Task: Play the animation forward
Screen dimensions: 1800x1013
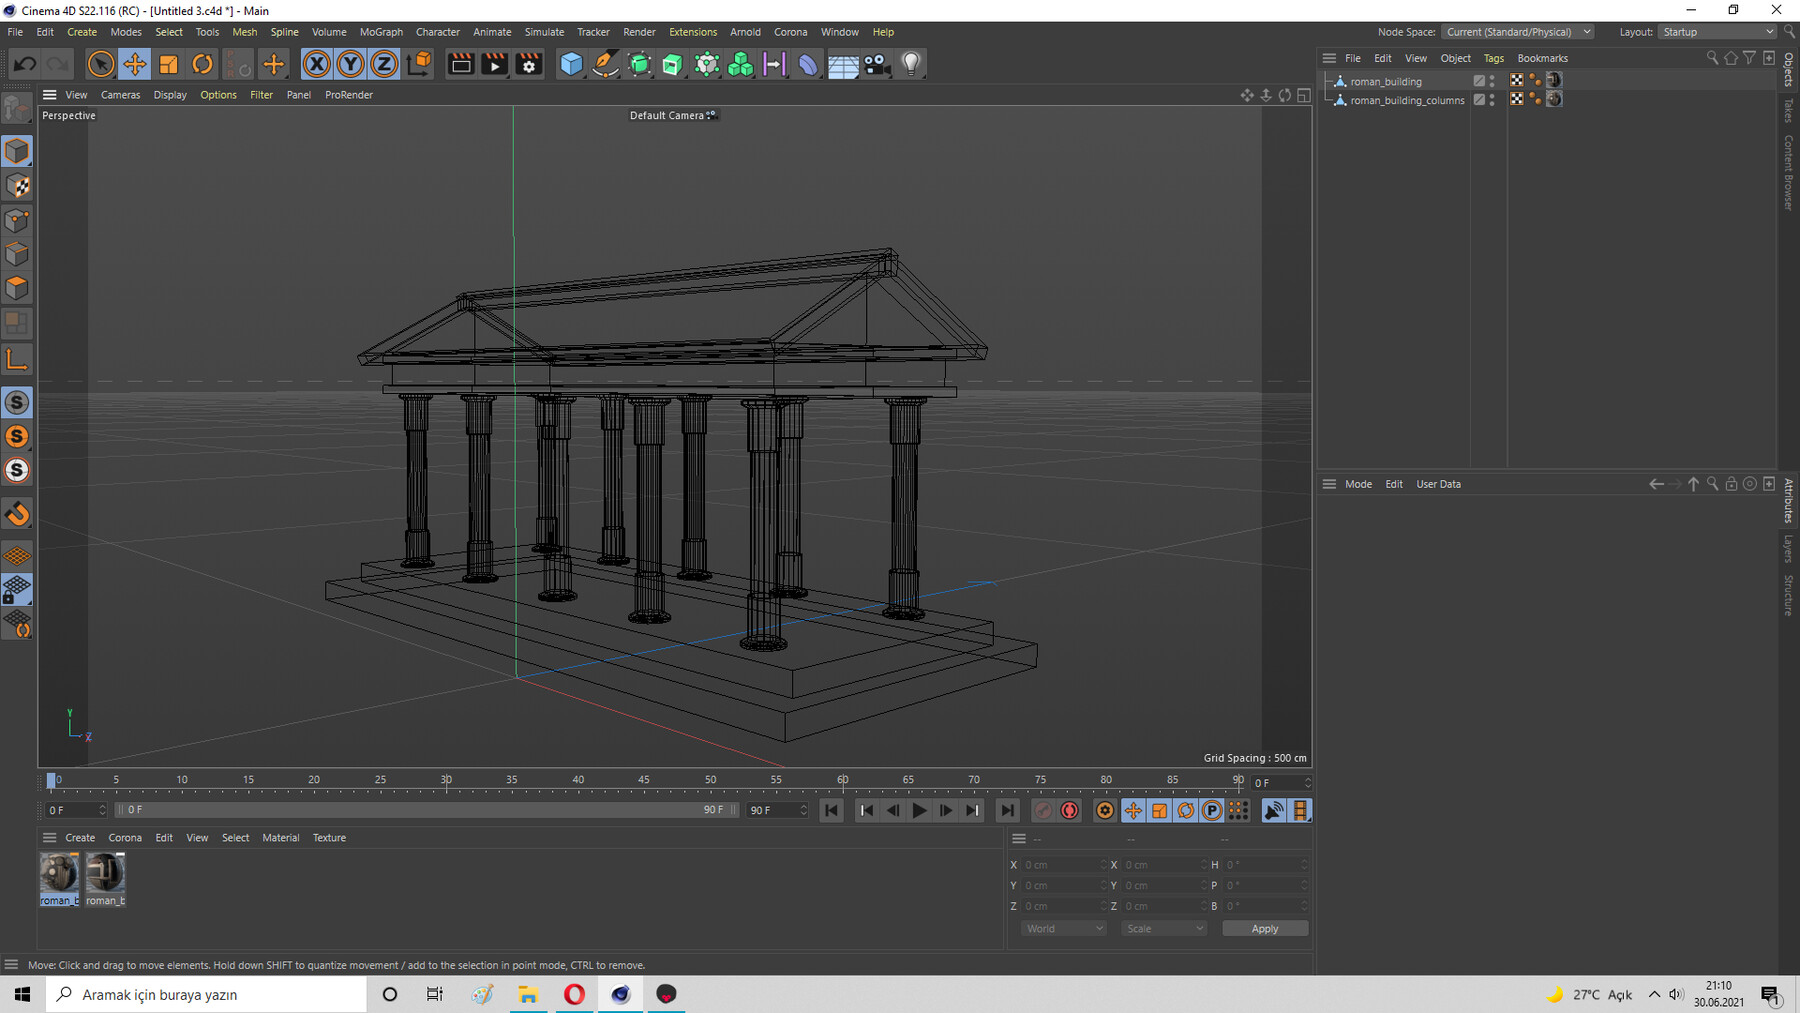Action: pos(919,811)
